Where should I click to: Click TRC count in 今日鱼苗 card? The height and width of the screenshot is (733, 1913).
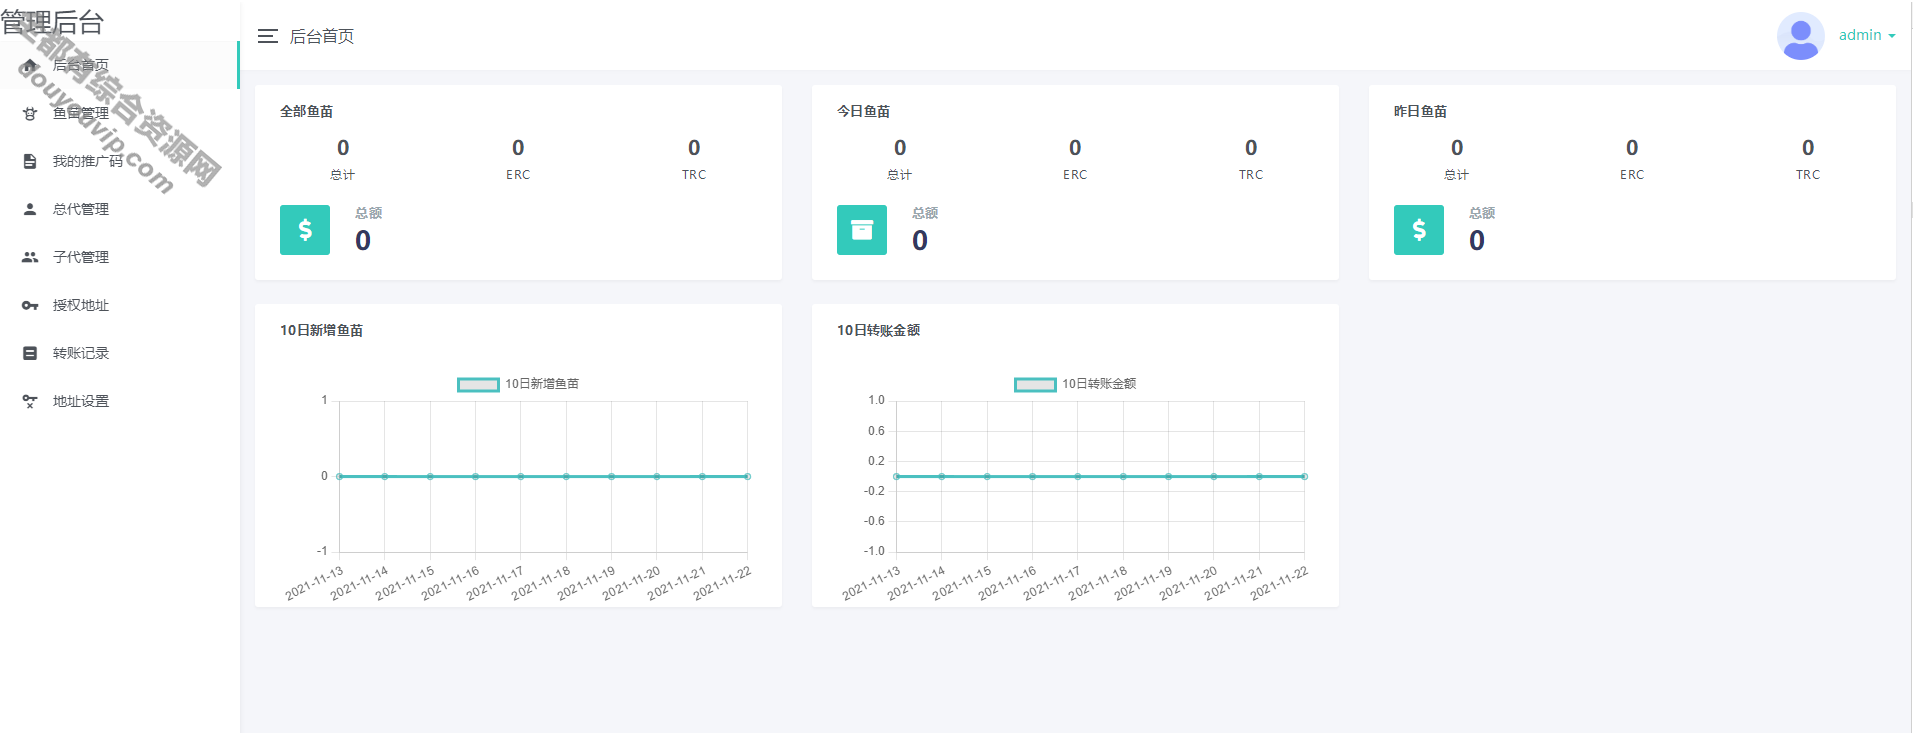(1251, 148)
